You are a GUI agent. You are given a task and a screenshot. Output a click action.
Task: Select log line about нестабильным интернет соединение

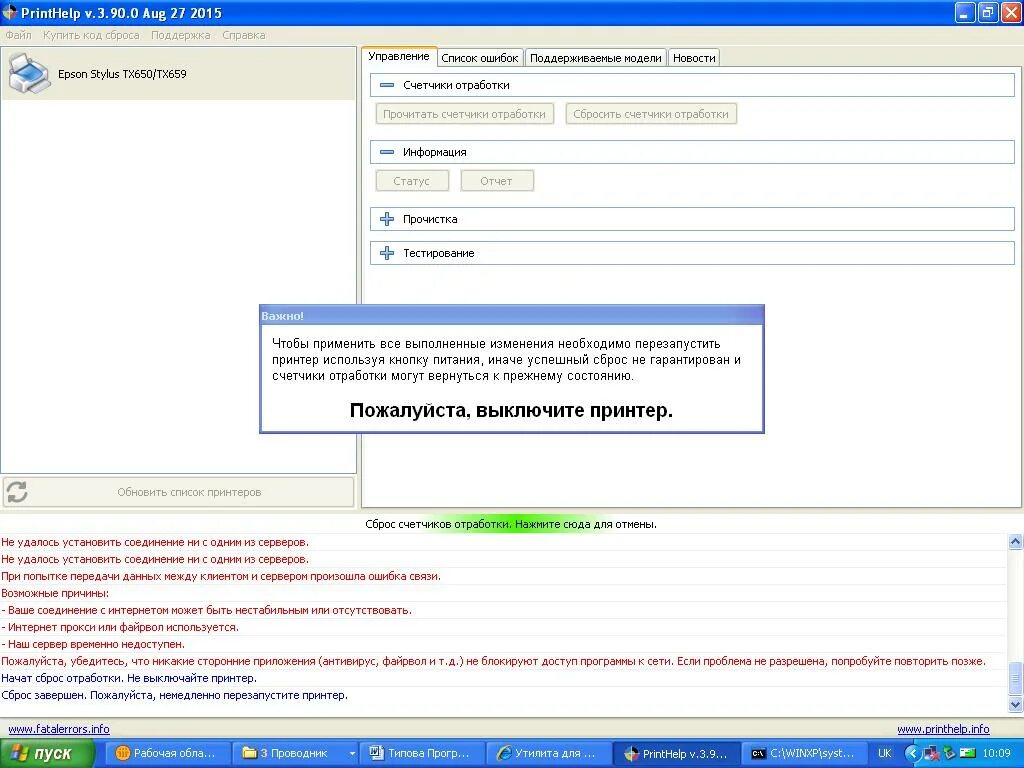[x=206, y=610]
